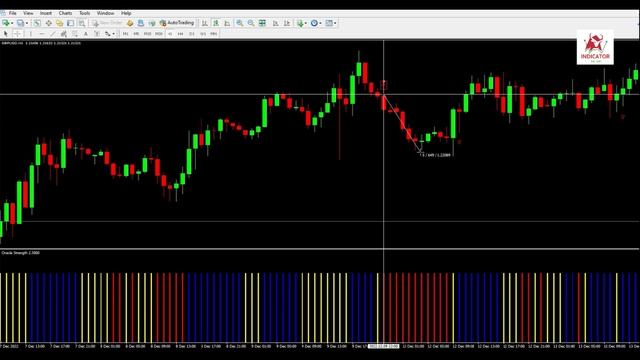Open the New Chart icon
The image size is (640, 360).
tap(6, 23)
